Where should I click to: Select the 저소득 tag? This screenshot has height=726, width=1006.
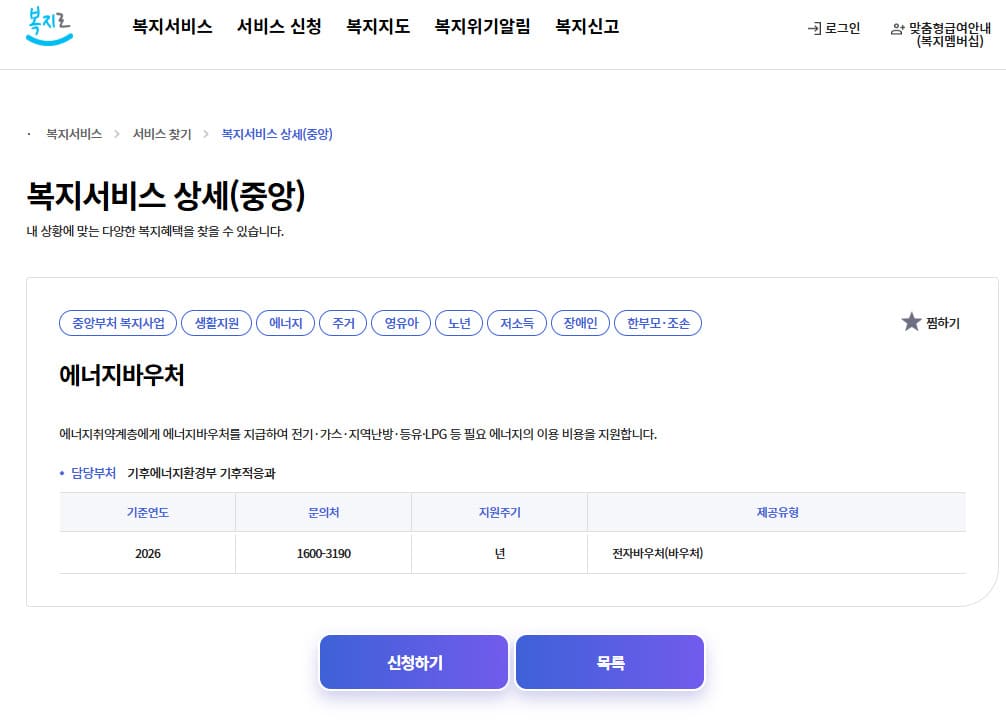click(x=517, y=323)
